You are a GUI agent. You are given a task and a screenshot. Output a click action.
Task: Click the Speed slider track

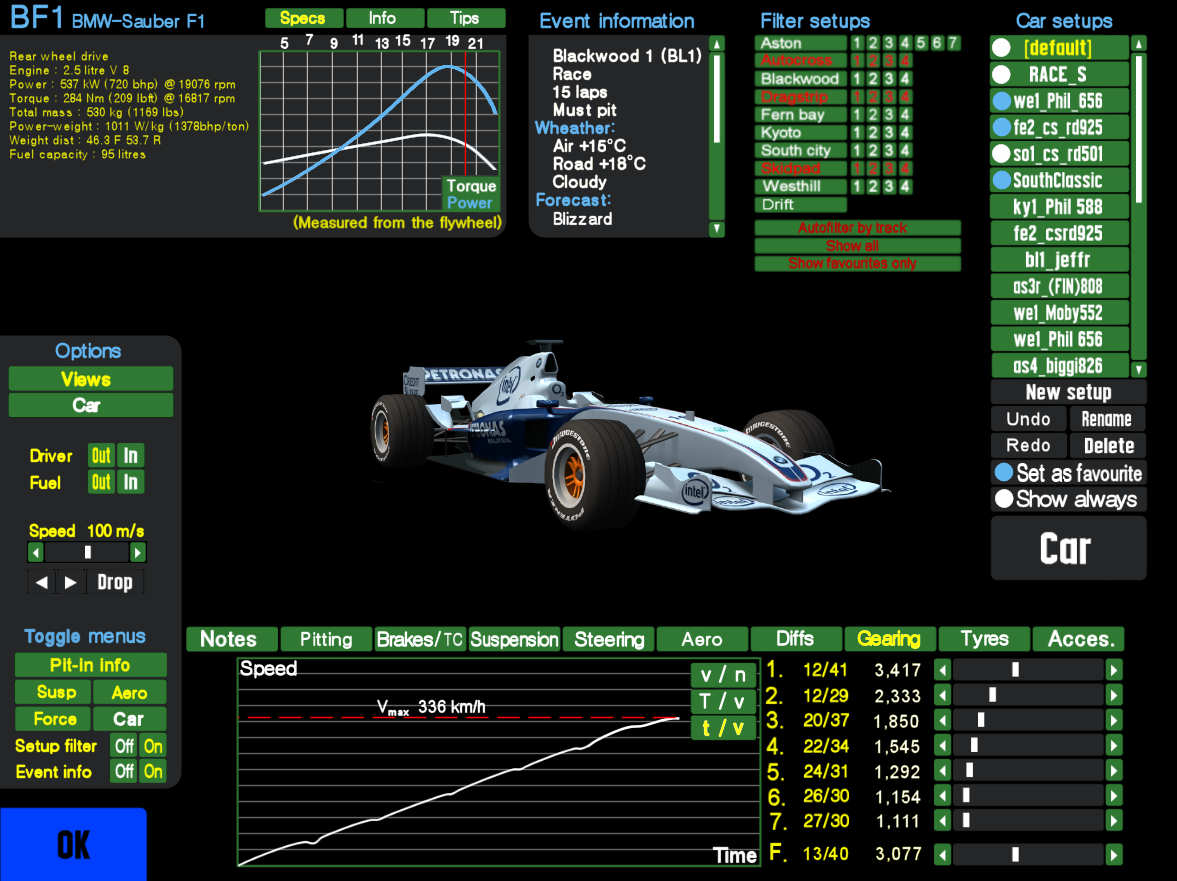[x=86, y=553]
